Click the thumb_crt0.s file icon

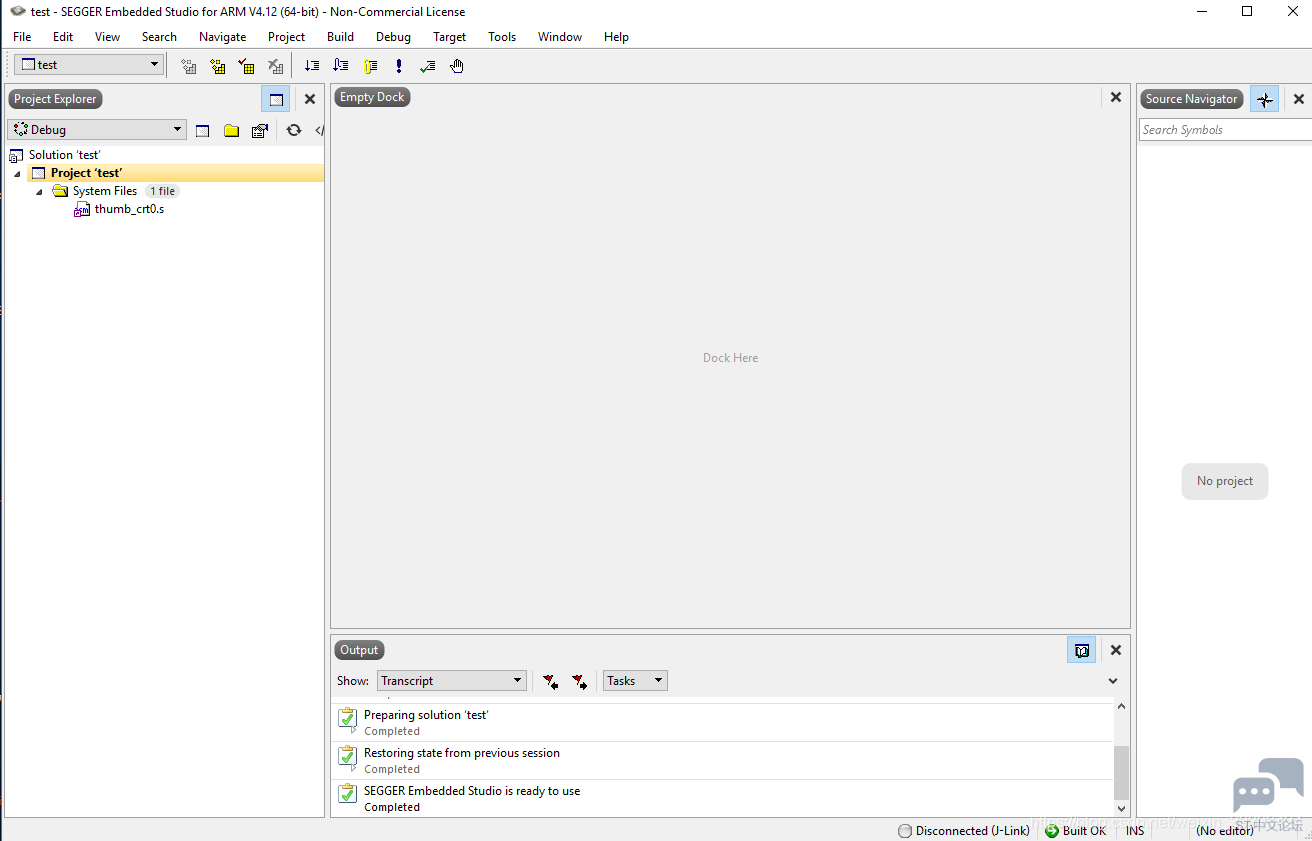pos(82,210)
